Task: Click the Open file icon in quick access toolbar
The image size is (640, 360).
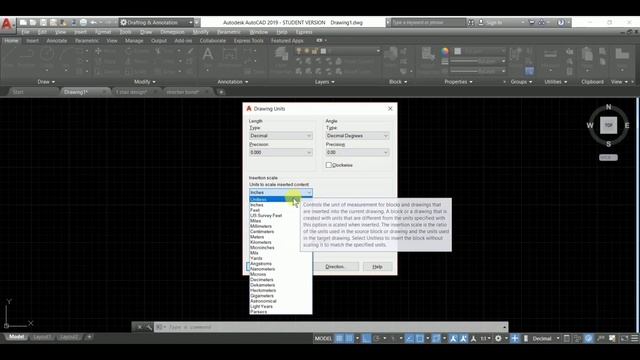Action: 33,22
